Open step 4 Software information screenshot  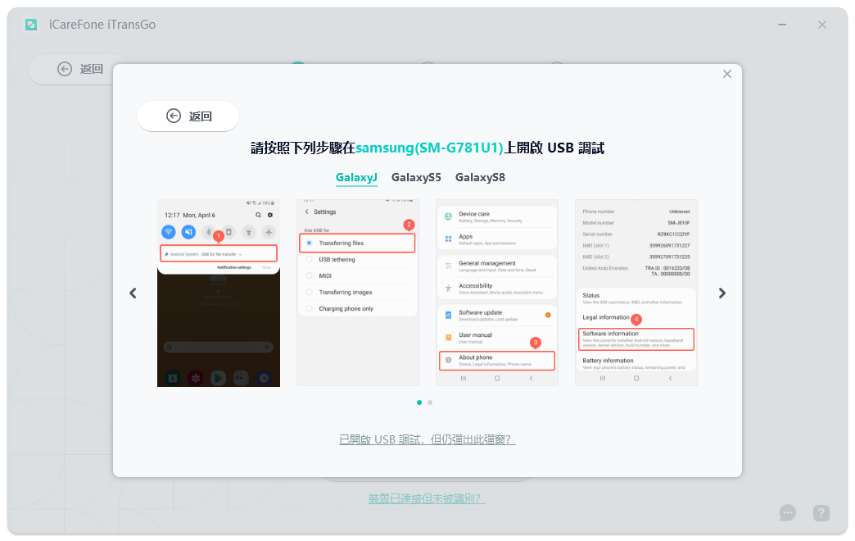[x=636, y=293]
